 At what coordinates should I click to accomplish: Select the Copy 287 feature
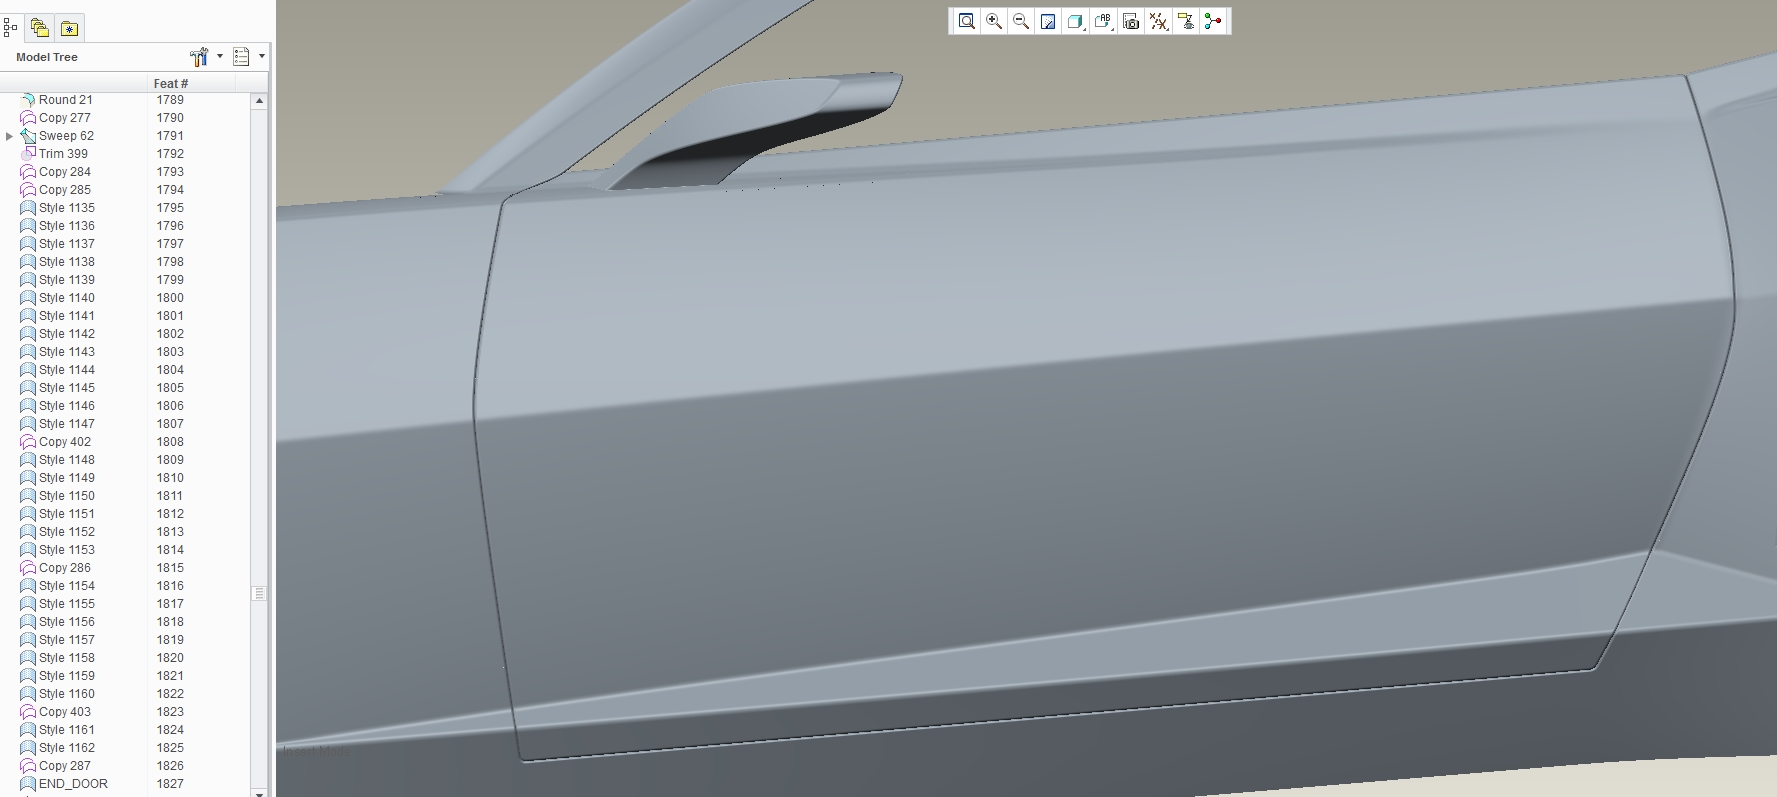pos(64,766)
